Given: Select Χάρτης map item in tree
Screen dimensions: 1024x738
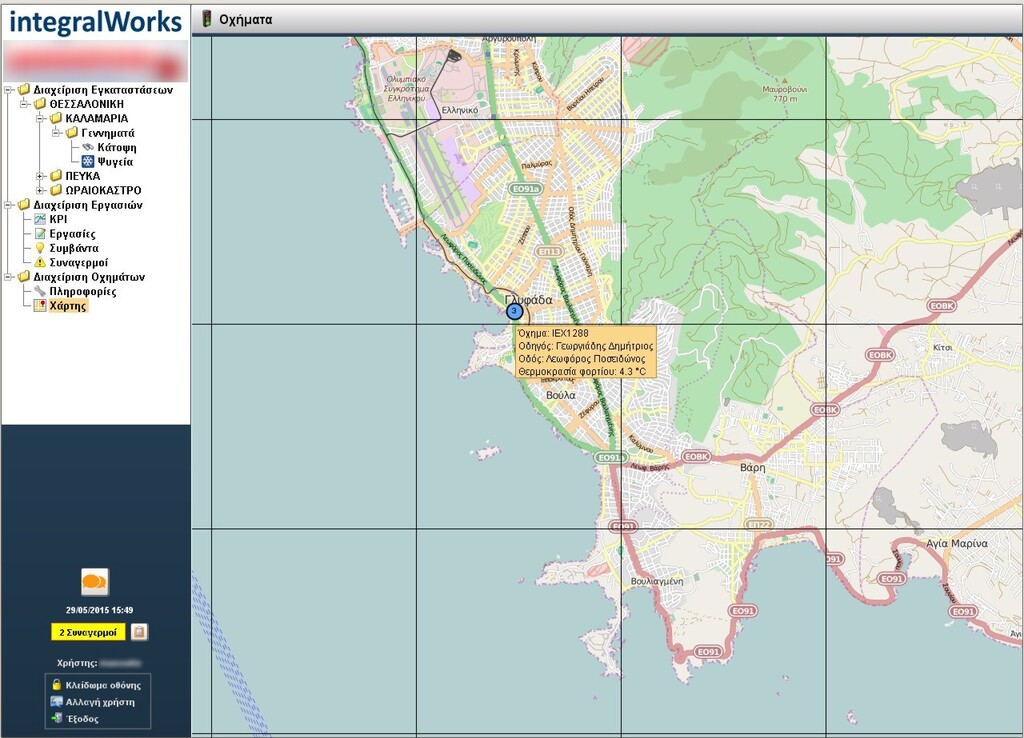Looking at the screenshot, I should 68,306.
